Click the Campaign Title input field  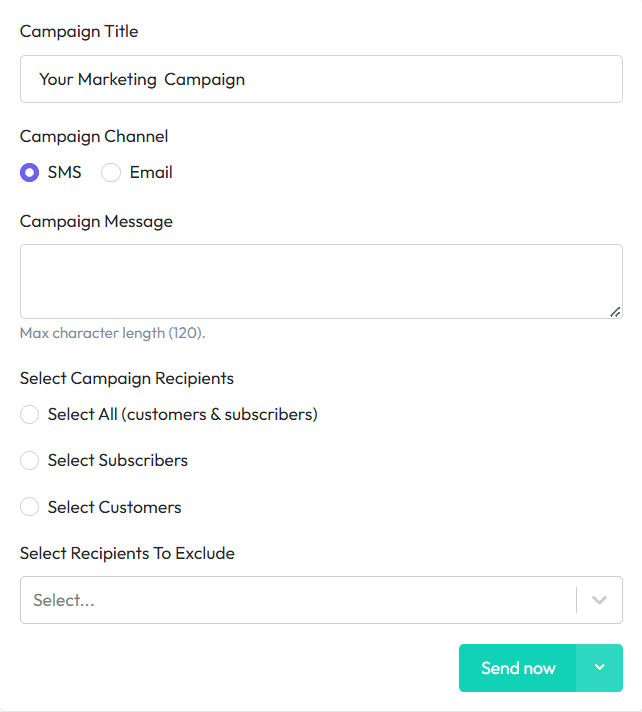click(x=320, y=79)
